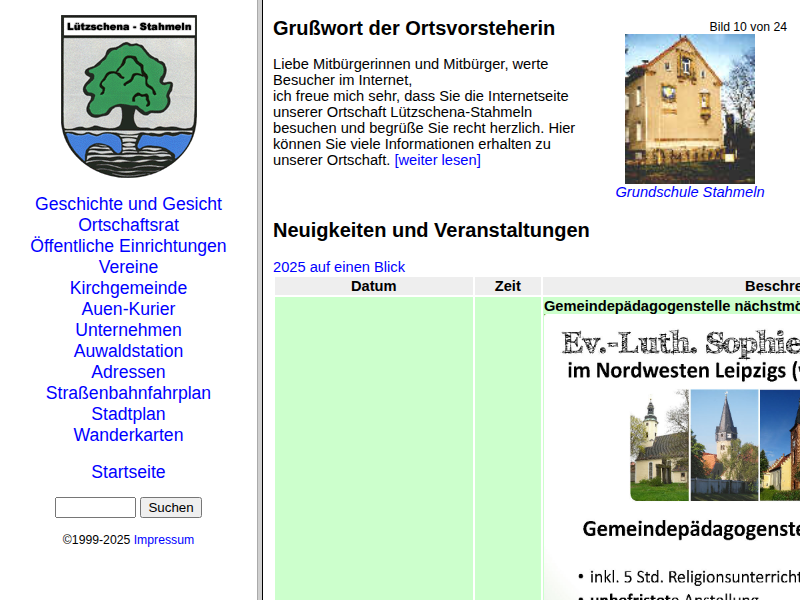
Task: Open the Auwaldstation page
Action: (x=128, y=351)
